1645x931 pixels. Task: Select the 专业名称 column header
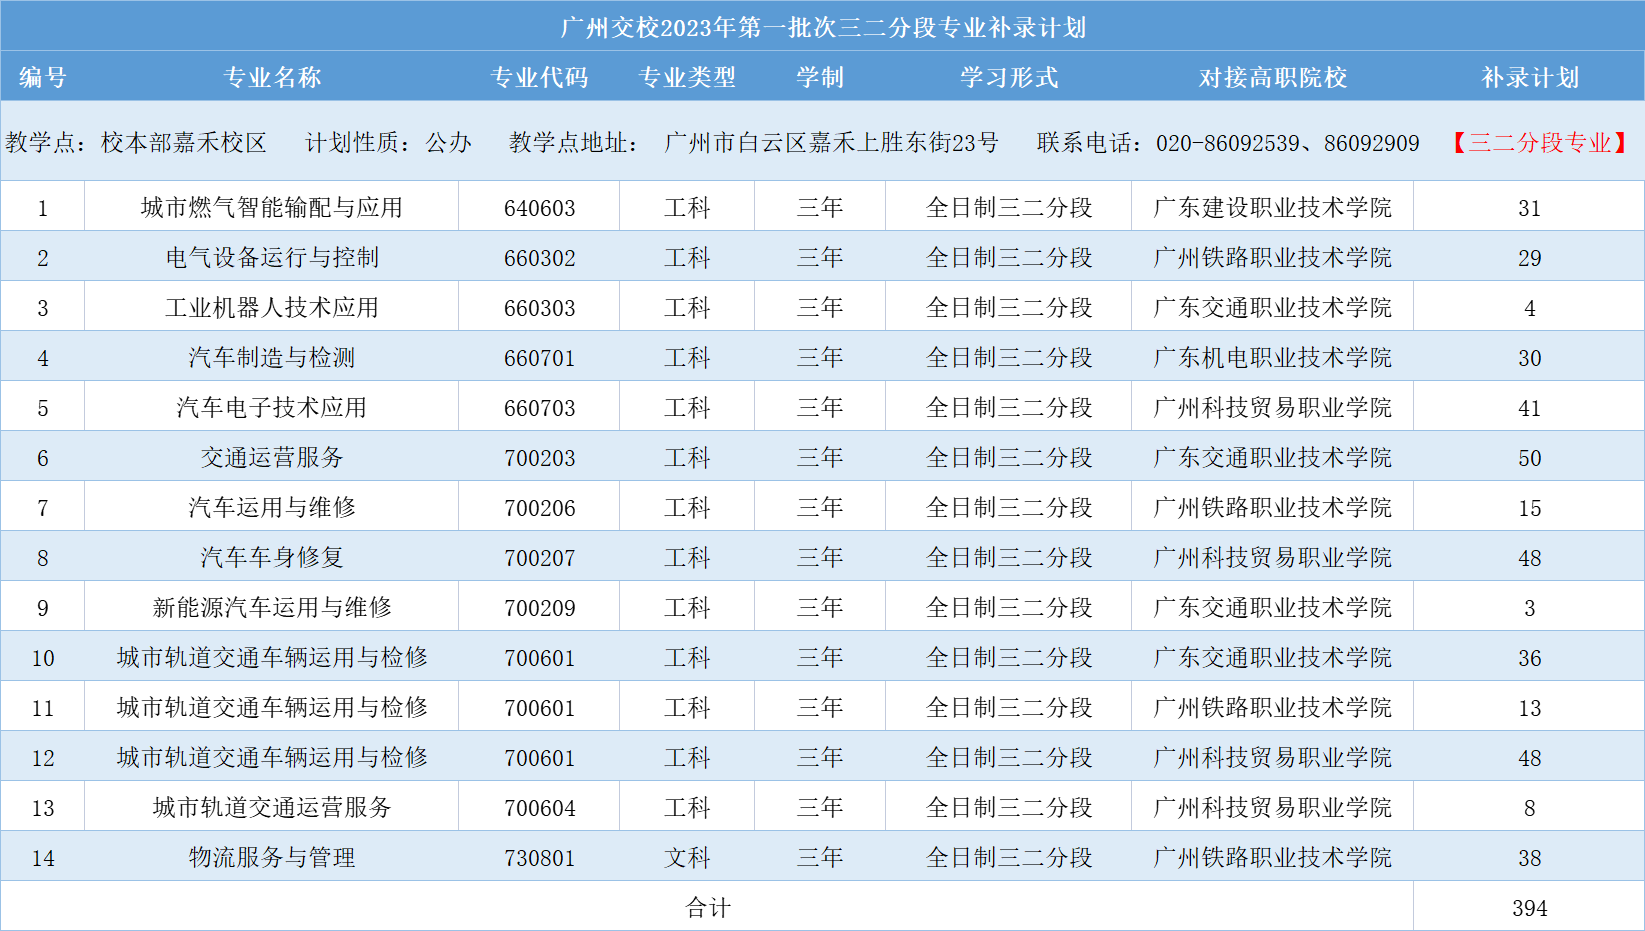click(x=272, y=77)
